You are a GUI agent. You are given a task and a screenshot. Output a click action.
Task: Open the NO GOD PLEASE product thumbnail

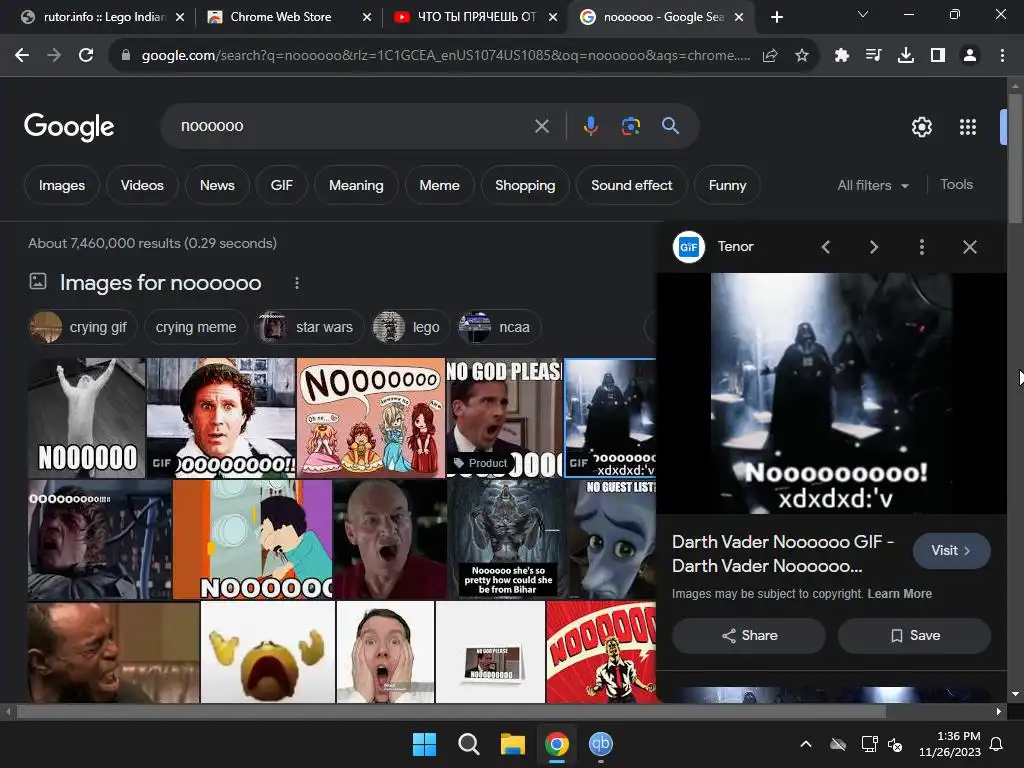(504, 418)
